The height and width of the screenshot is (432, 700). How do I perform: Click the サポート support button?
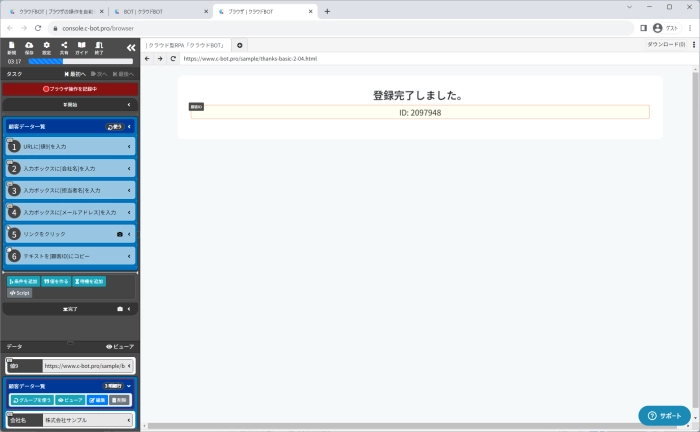coord(664,415)
